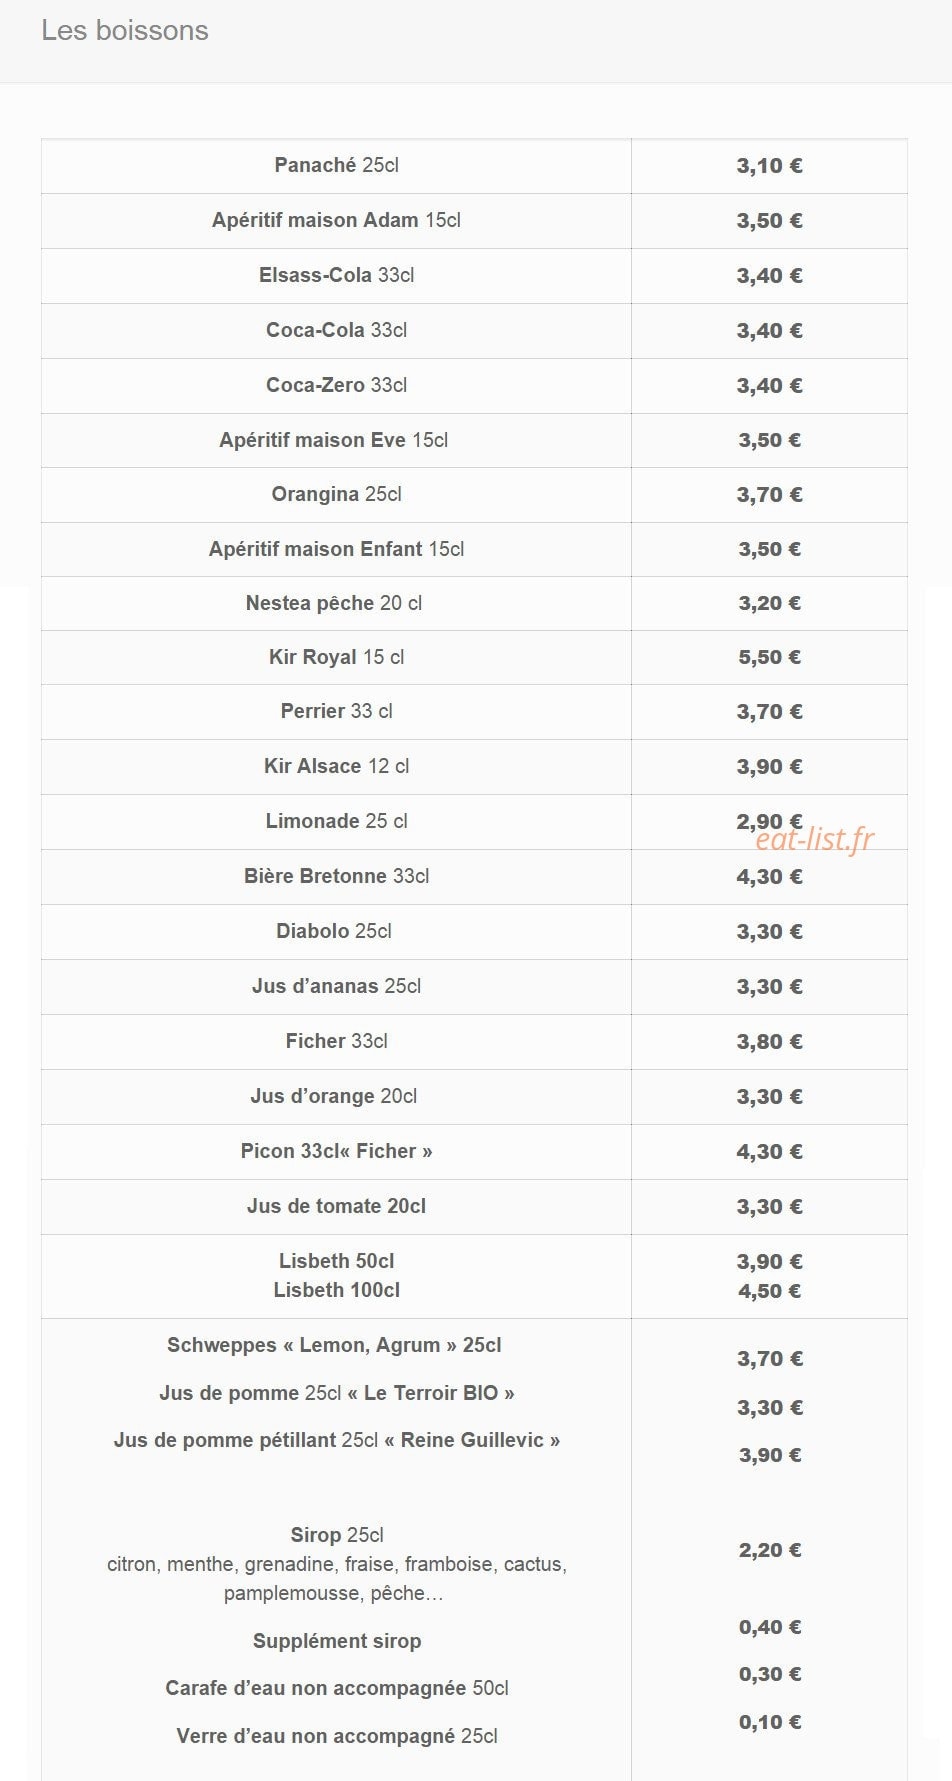Click the 5,50 € price for Kir Royal
The height and width of the screenshot is (1781, 952).
tap(769, 657)
